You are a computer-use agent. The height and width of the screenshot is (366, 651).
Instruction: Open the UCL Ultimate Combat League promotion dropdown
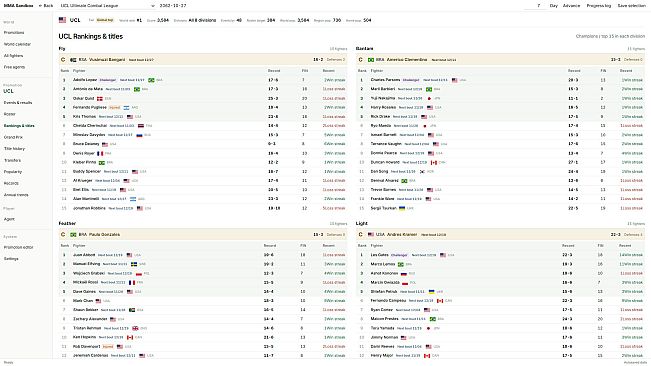[x=107, y=6]
